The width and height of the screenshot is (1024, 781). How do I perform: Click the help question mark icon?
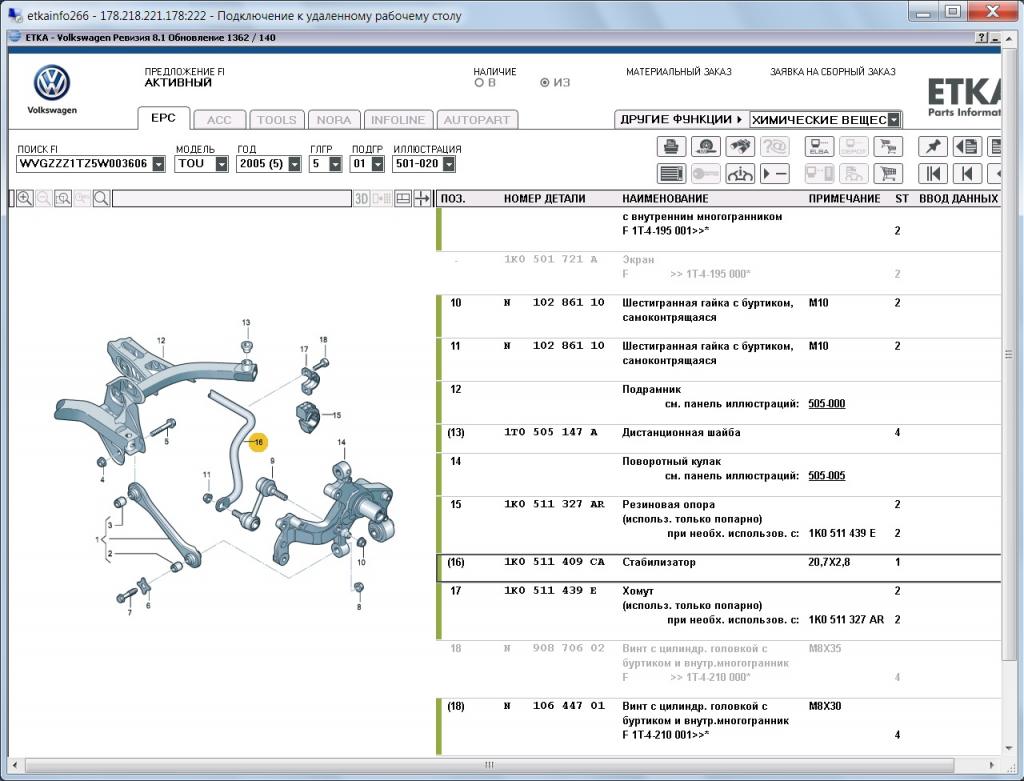982,38
